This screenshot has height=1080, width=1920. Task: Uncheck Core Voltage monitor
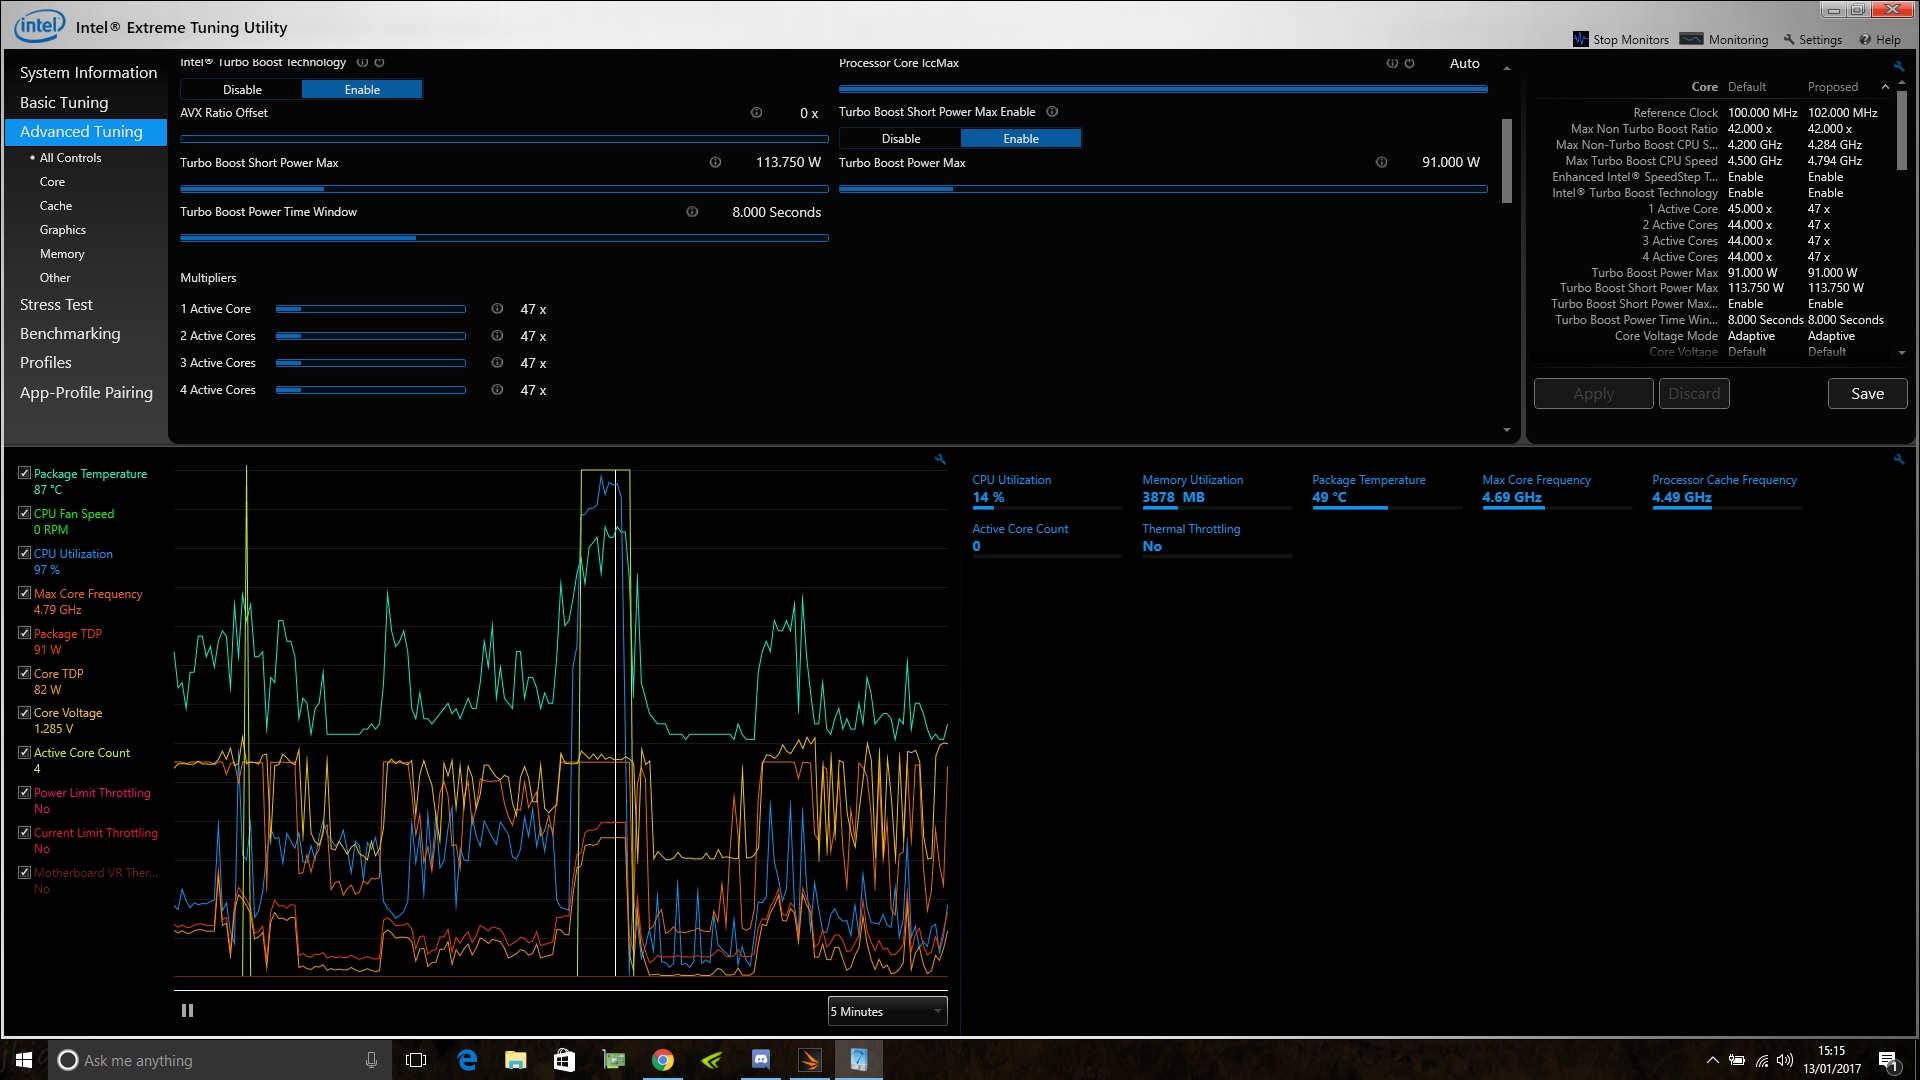point(24,713)
